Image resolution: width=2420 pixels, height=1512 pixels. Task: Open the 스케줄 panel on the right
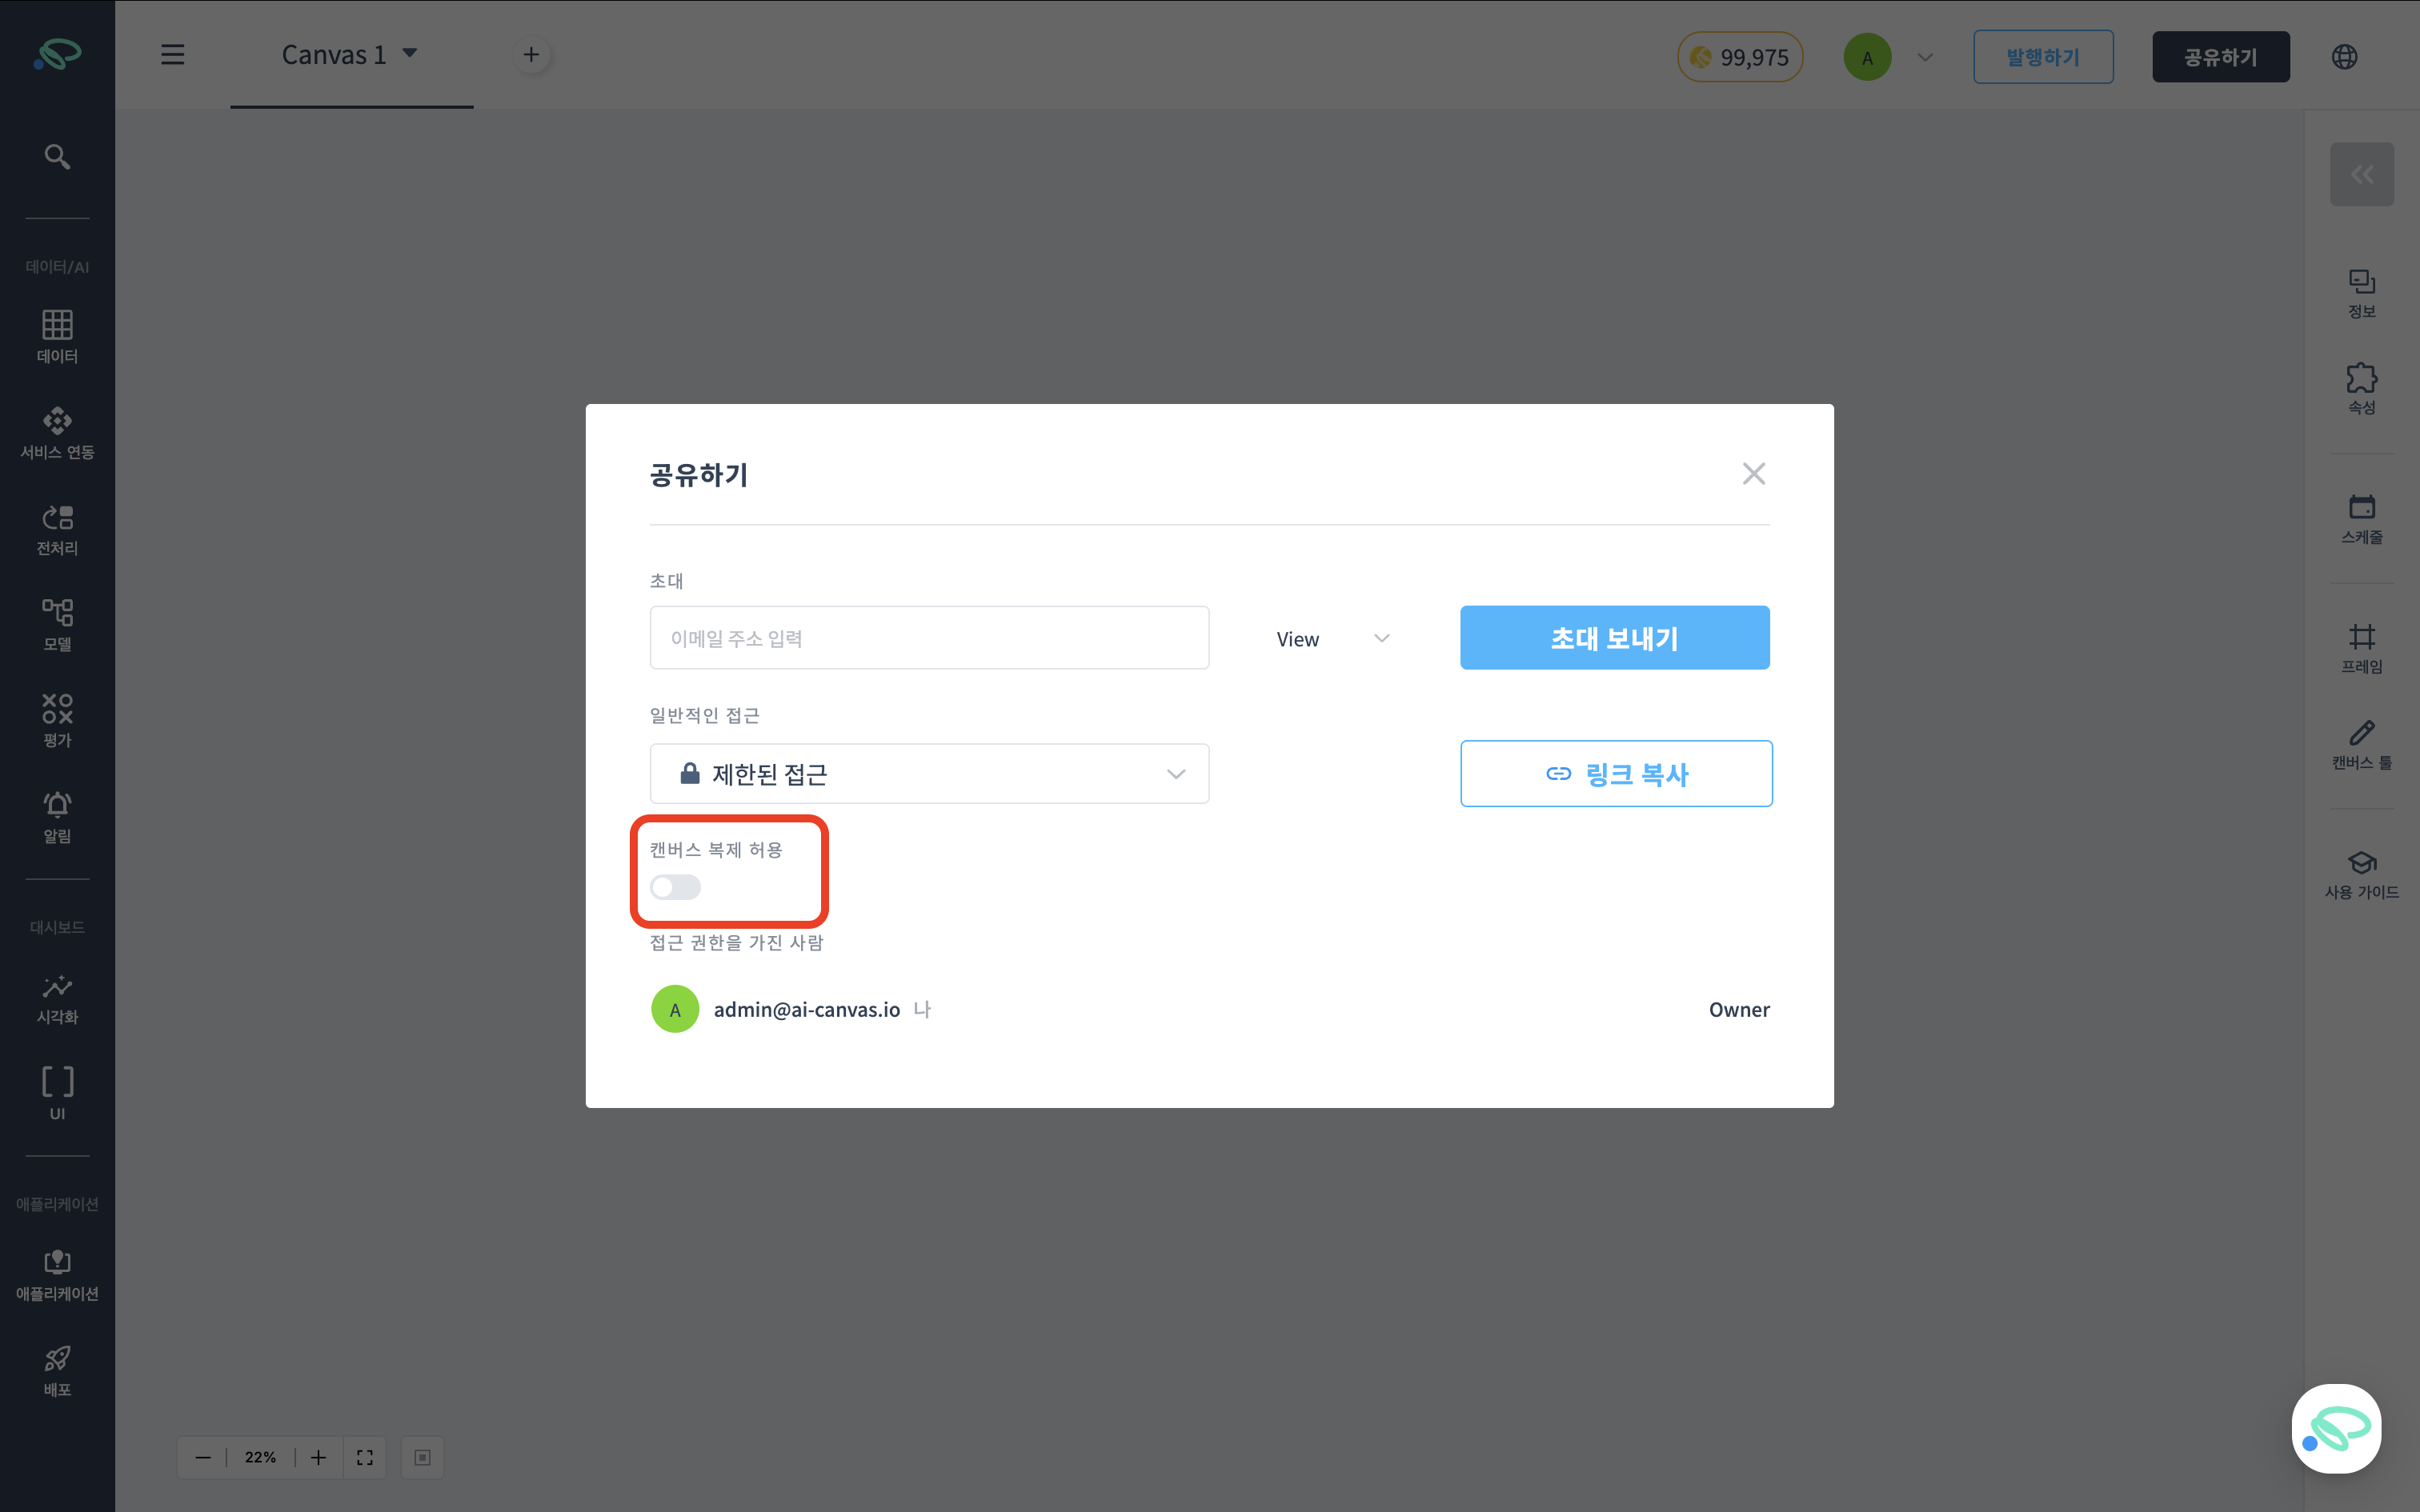tap(2361, 515)
